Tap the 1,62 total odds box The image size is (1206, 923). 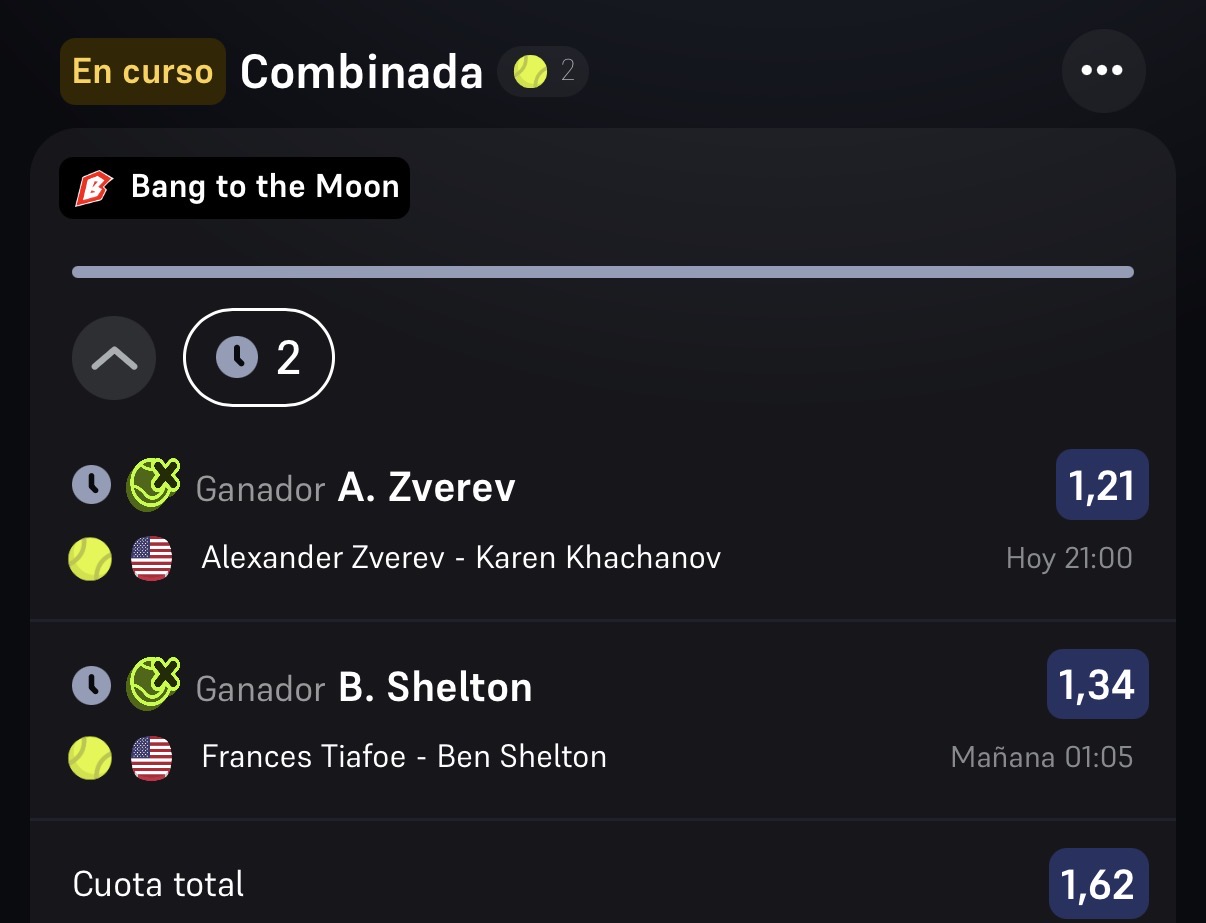point(1099,884)
